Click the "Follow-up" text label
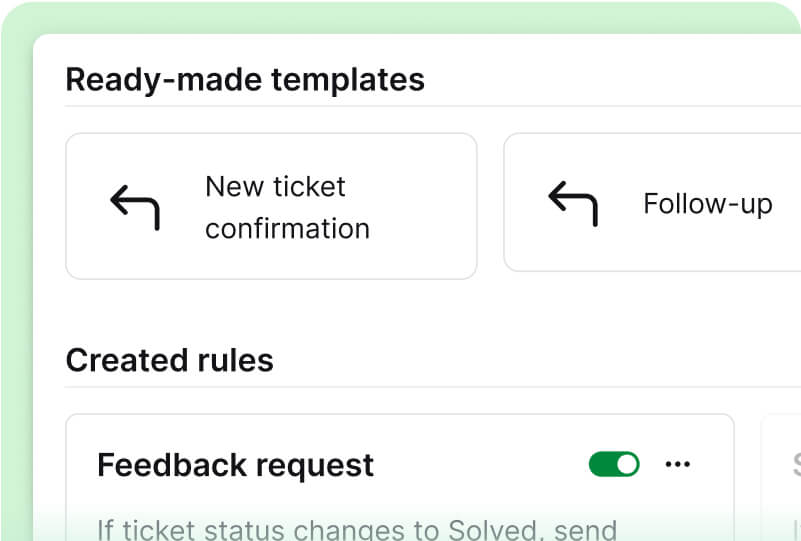 click(x=707, y=204)
